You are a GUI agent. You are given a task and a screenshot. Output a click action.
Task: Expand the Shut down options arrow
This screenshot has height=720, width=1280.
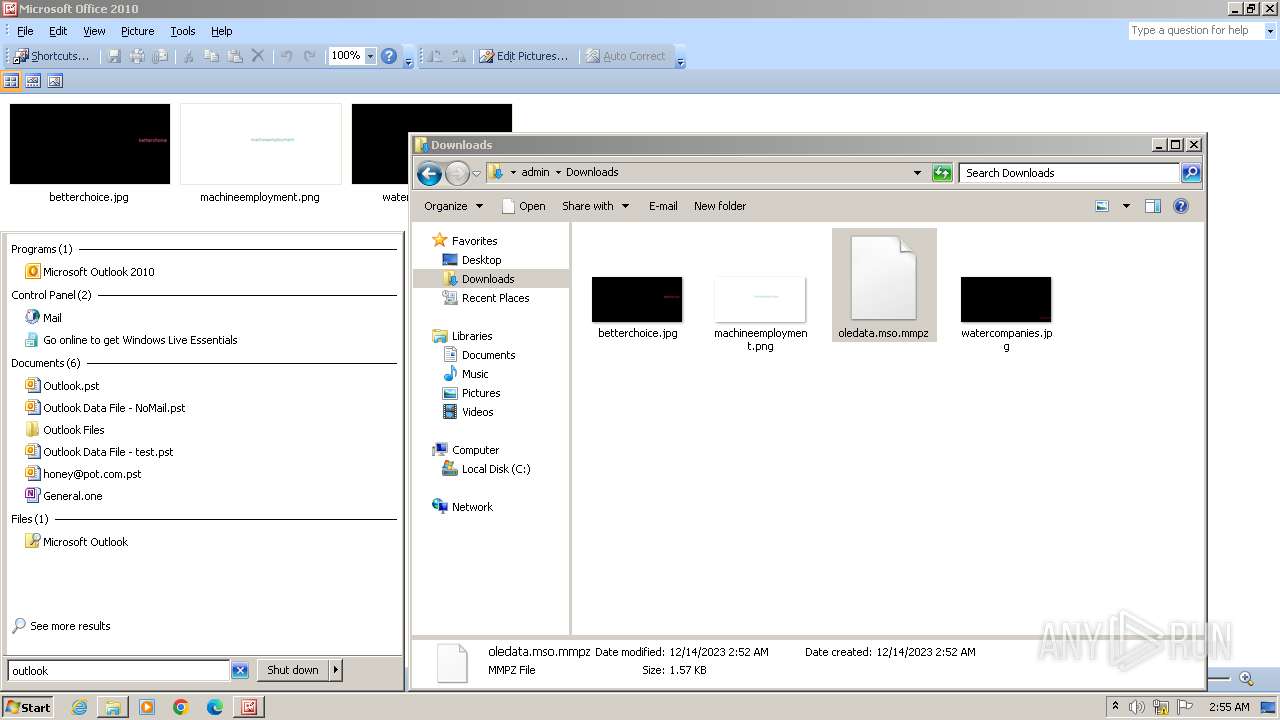[336, 670]
